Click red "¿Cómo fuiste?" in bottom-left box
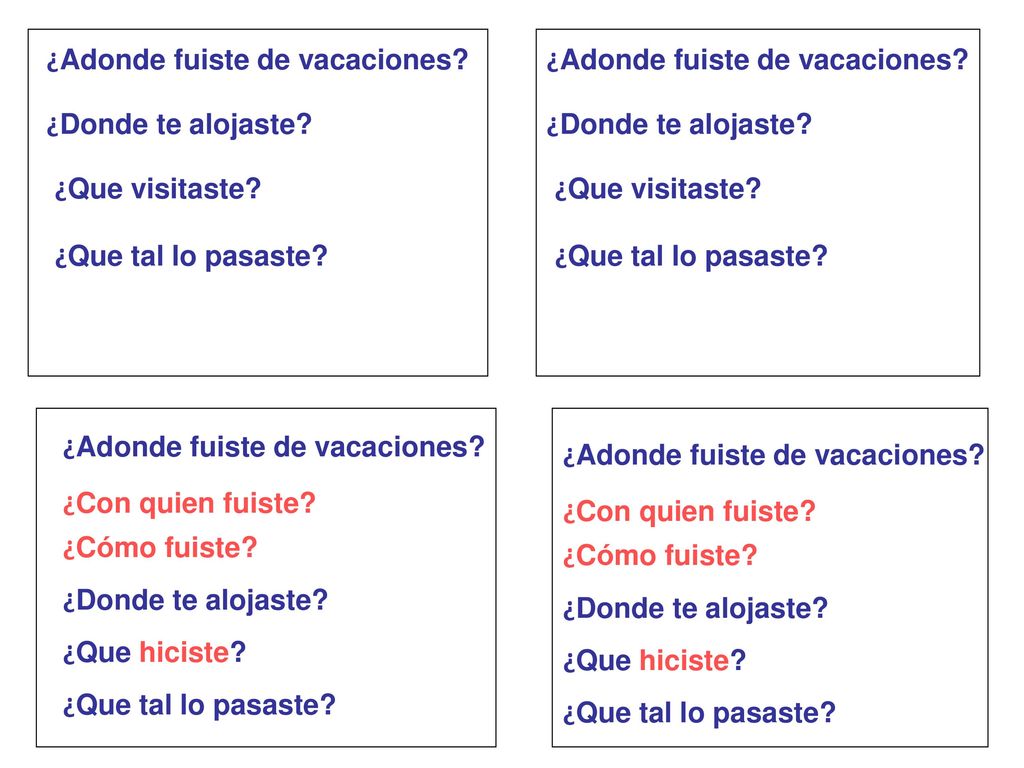Viewport: 1024px width, 768px height. [x=160, y=548]
